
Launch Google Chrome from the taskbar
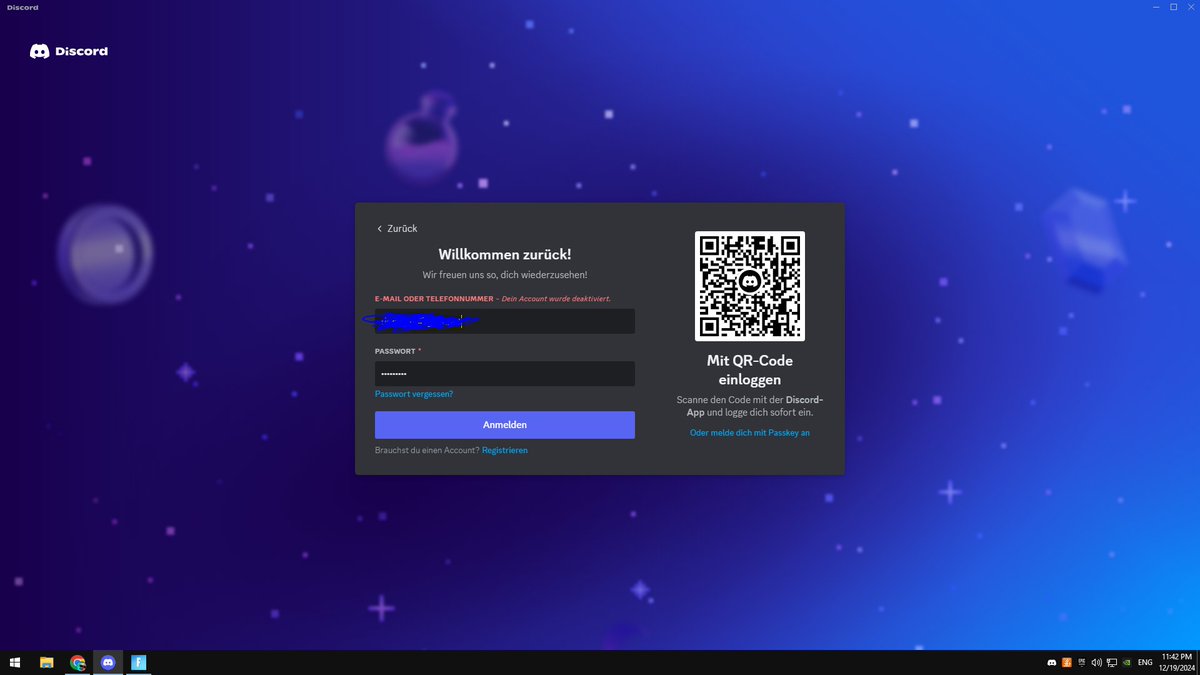coord(77,662)
